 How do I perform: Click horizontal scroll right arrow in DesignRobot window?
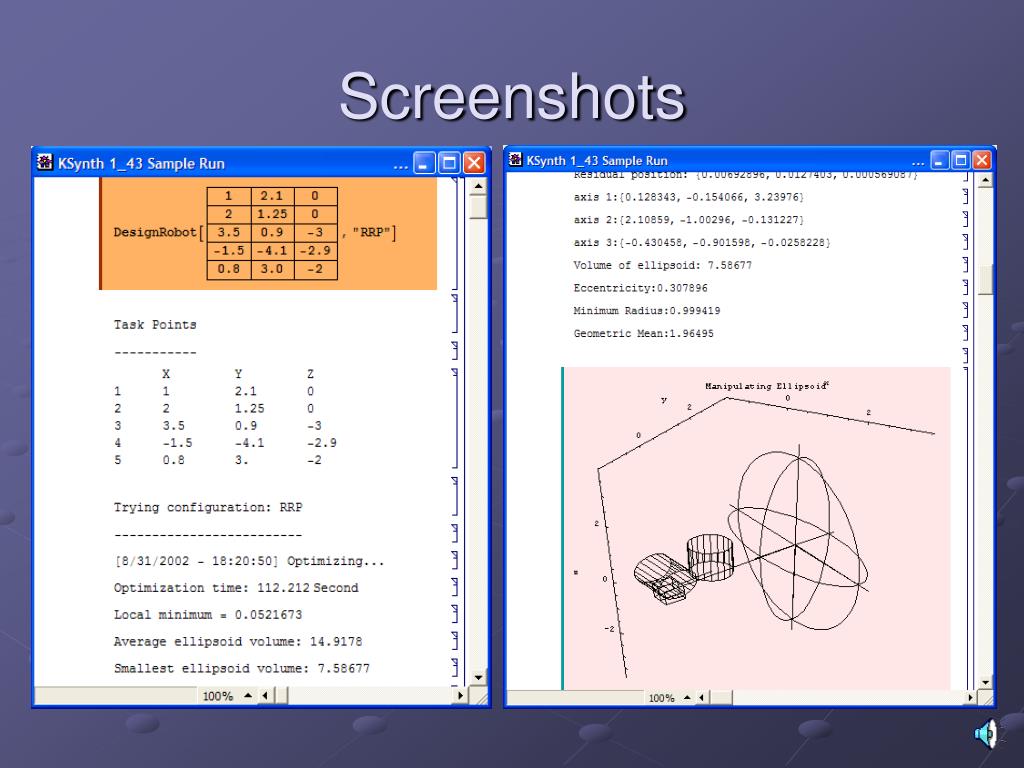point(460,696)
